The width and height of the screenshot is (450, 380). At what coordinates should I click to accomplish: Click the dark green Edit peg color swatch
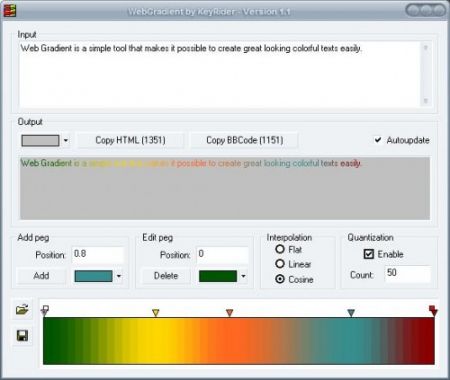pos(218,276)
